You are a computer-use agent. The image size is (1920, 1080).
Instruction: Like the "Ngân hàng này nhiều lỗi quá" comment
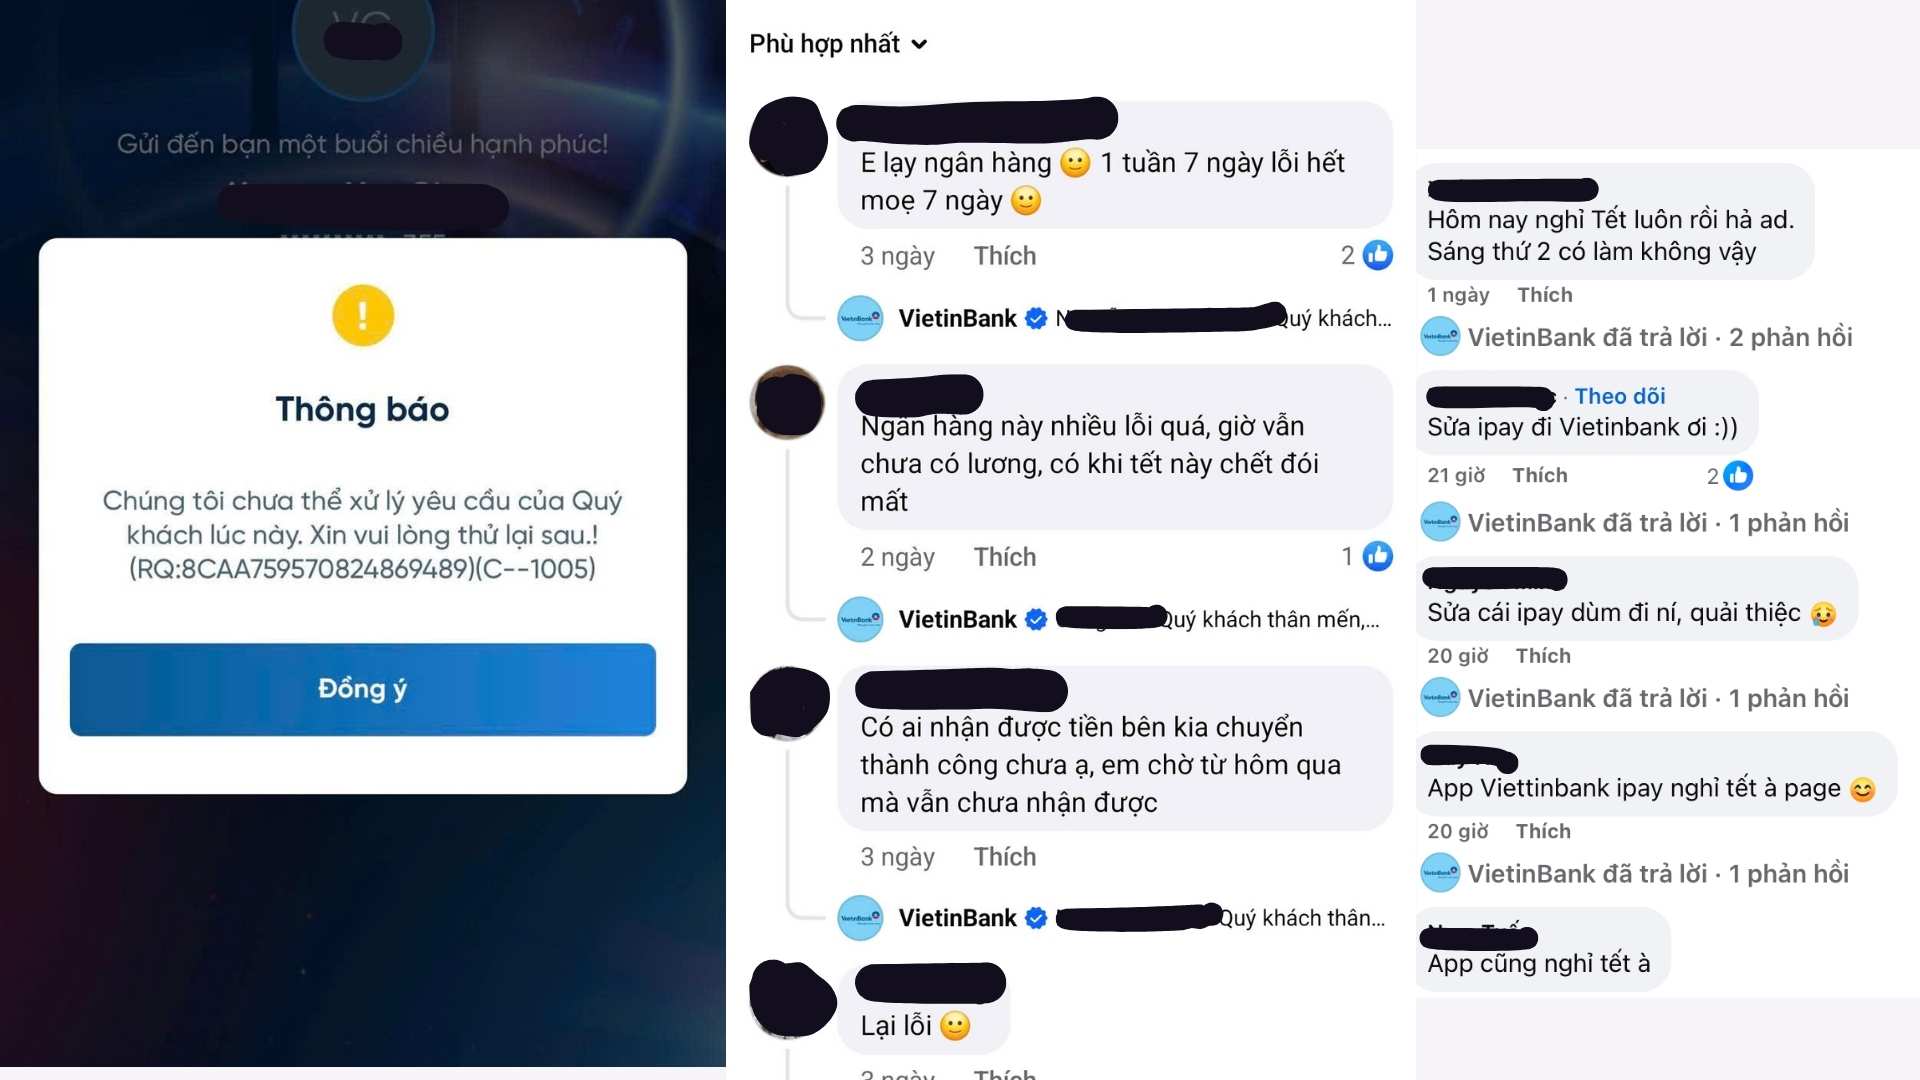(x=1005, y=557)
